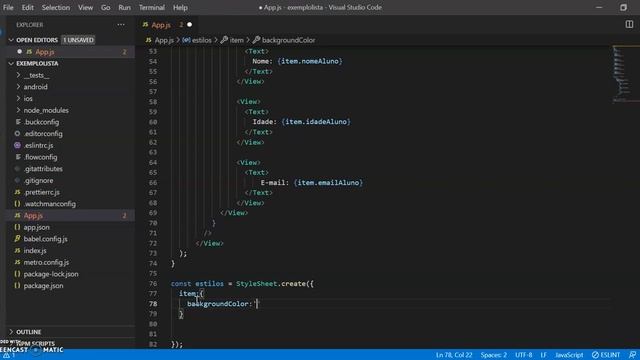Click line number 76 in gutter
The height and width of the screenshot is (360, 640).
click(153, 284)
